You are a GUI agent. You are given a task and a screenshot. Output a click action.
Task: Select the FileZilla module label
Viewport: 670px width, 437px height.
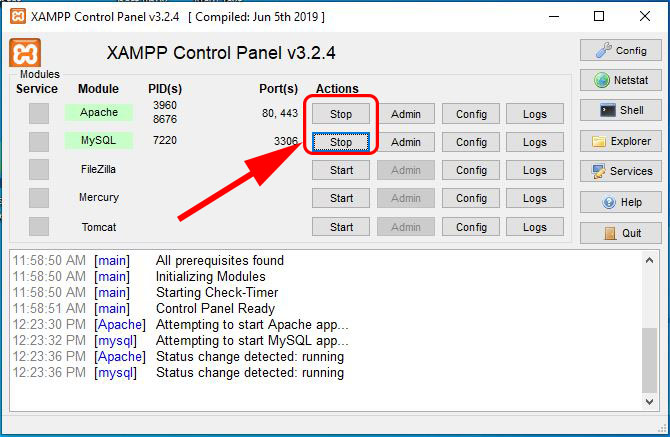coord(98,169)
